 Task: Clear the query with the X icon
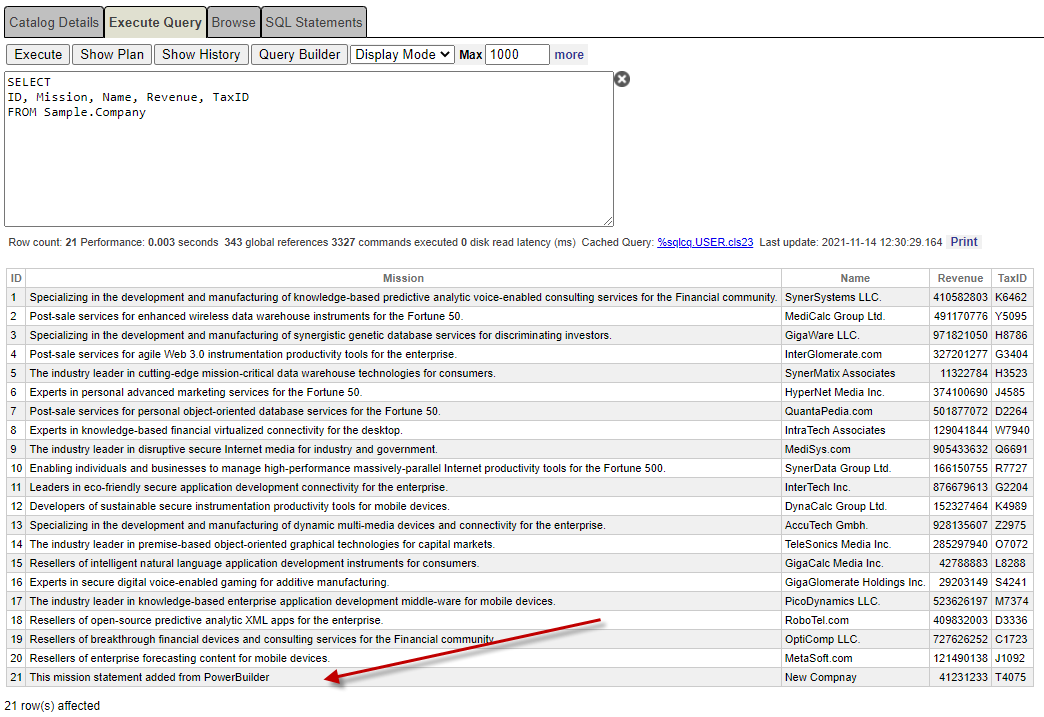click(x=622, y=79)
